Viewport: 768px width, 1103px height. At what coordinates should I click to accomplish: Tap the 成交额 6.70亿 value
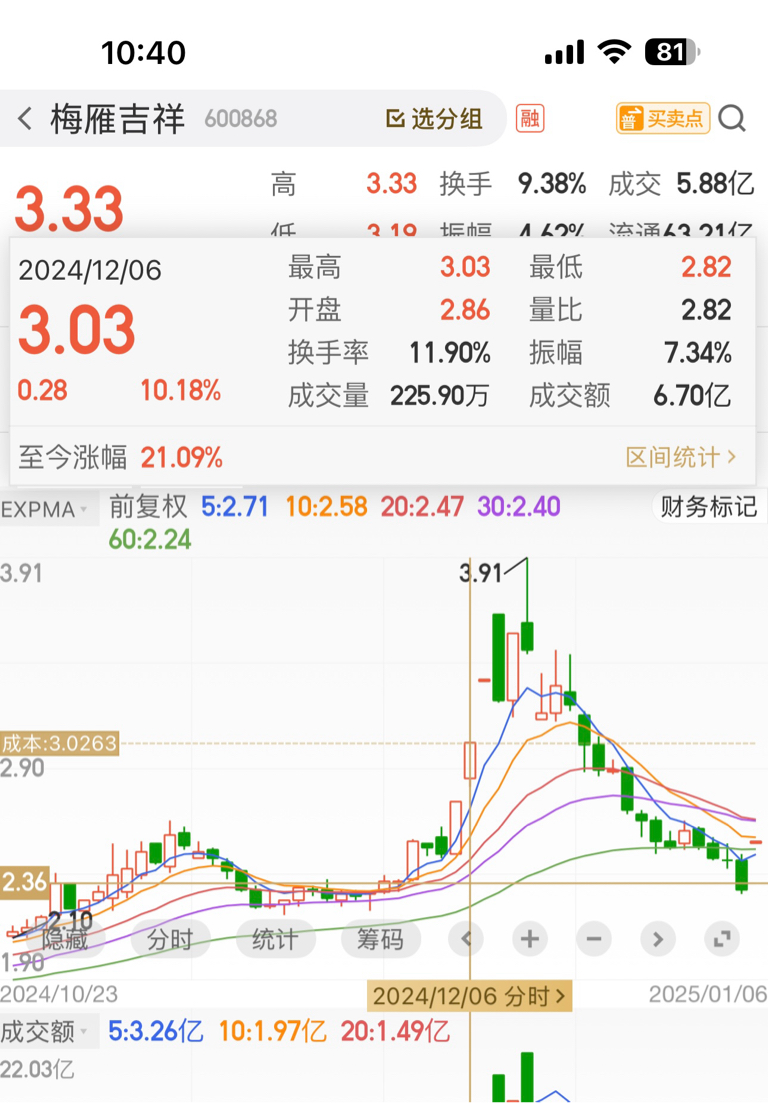click(x=692, y=395)
